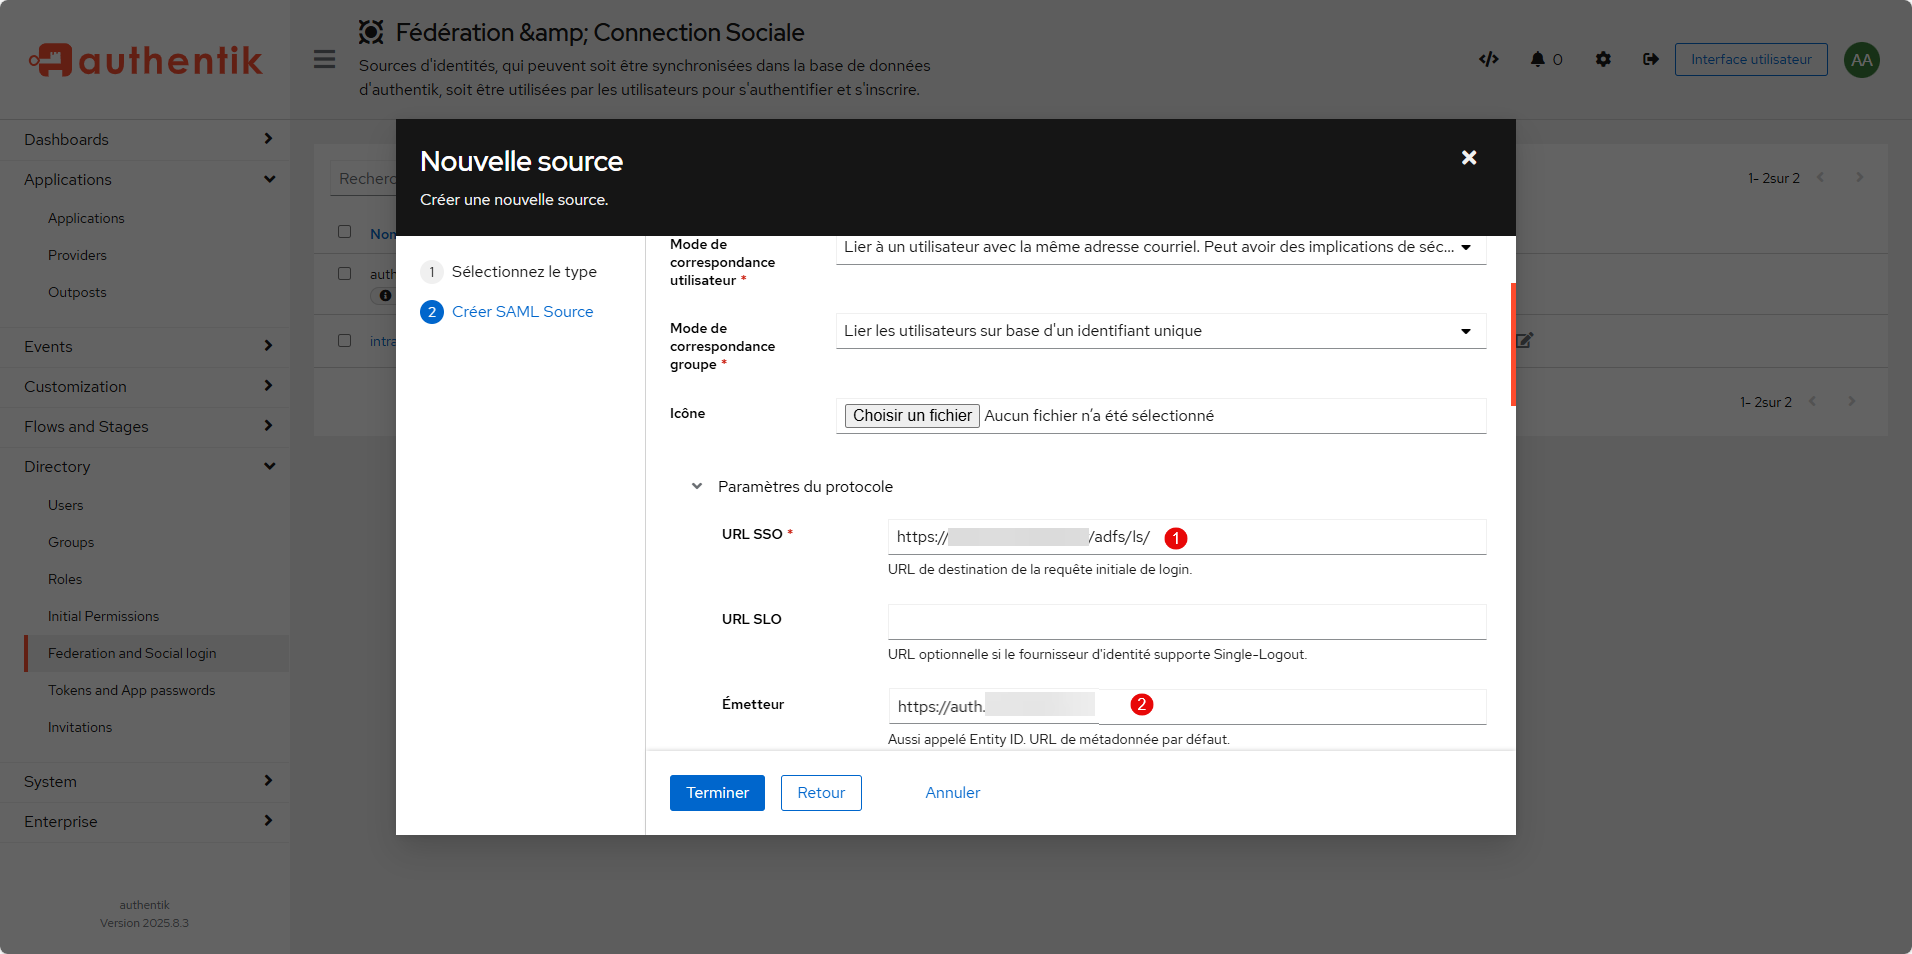
Task: Collapse Paramètres du protocole section
Action: (697, 487)
